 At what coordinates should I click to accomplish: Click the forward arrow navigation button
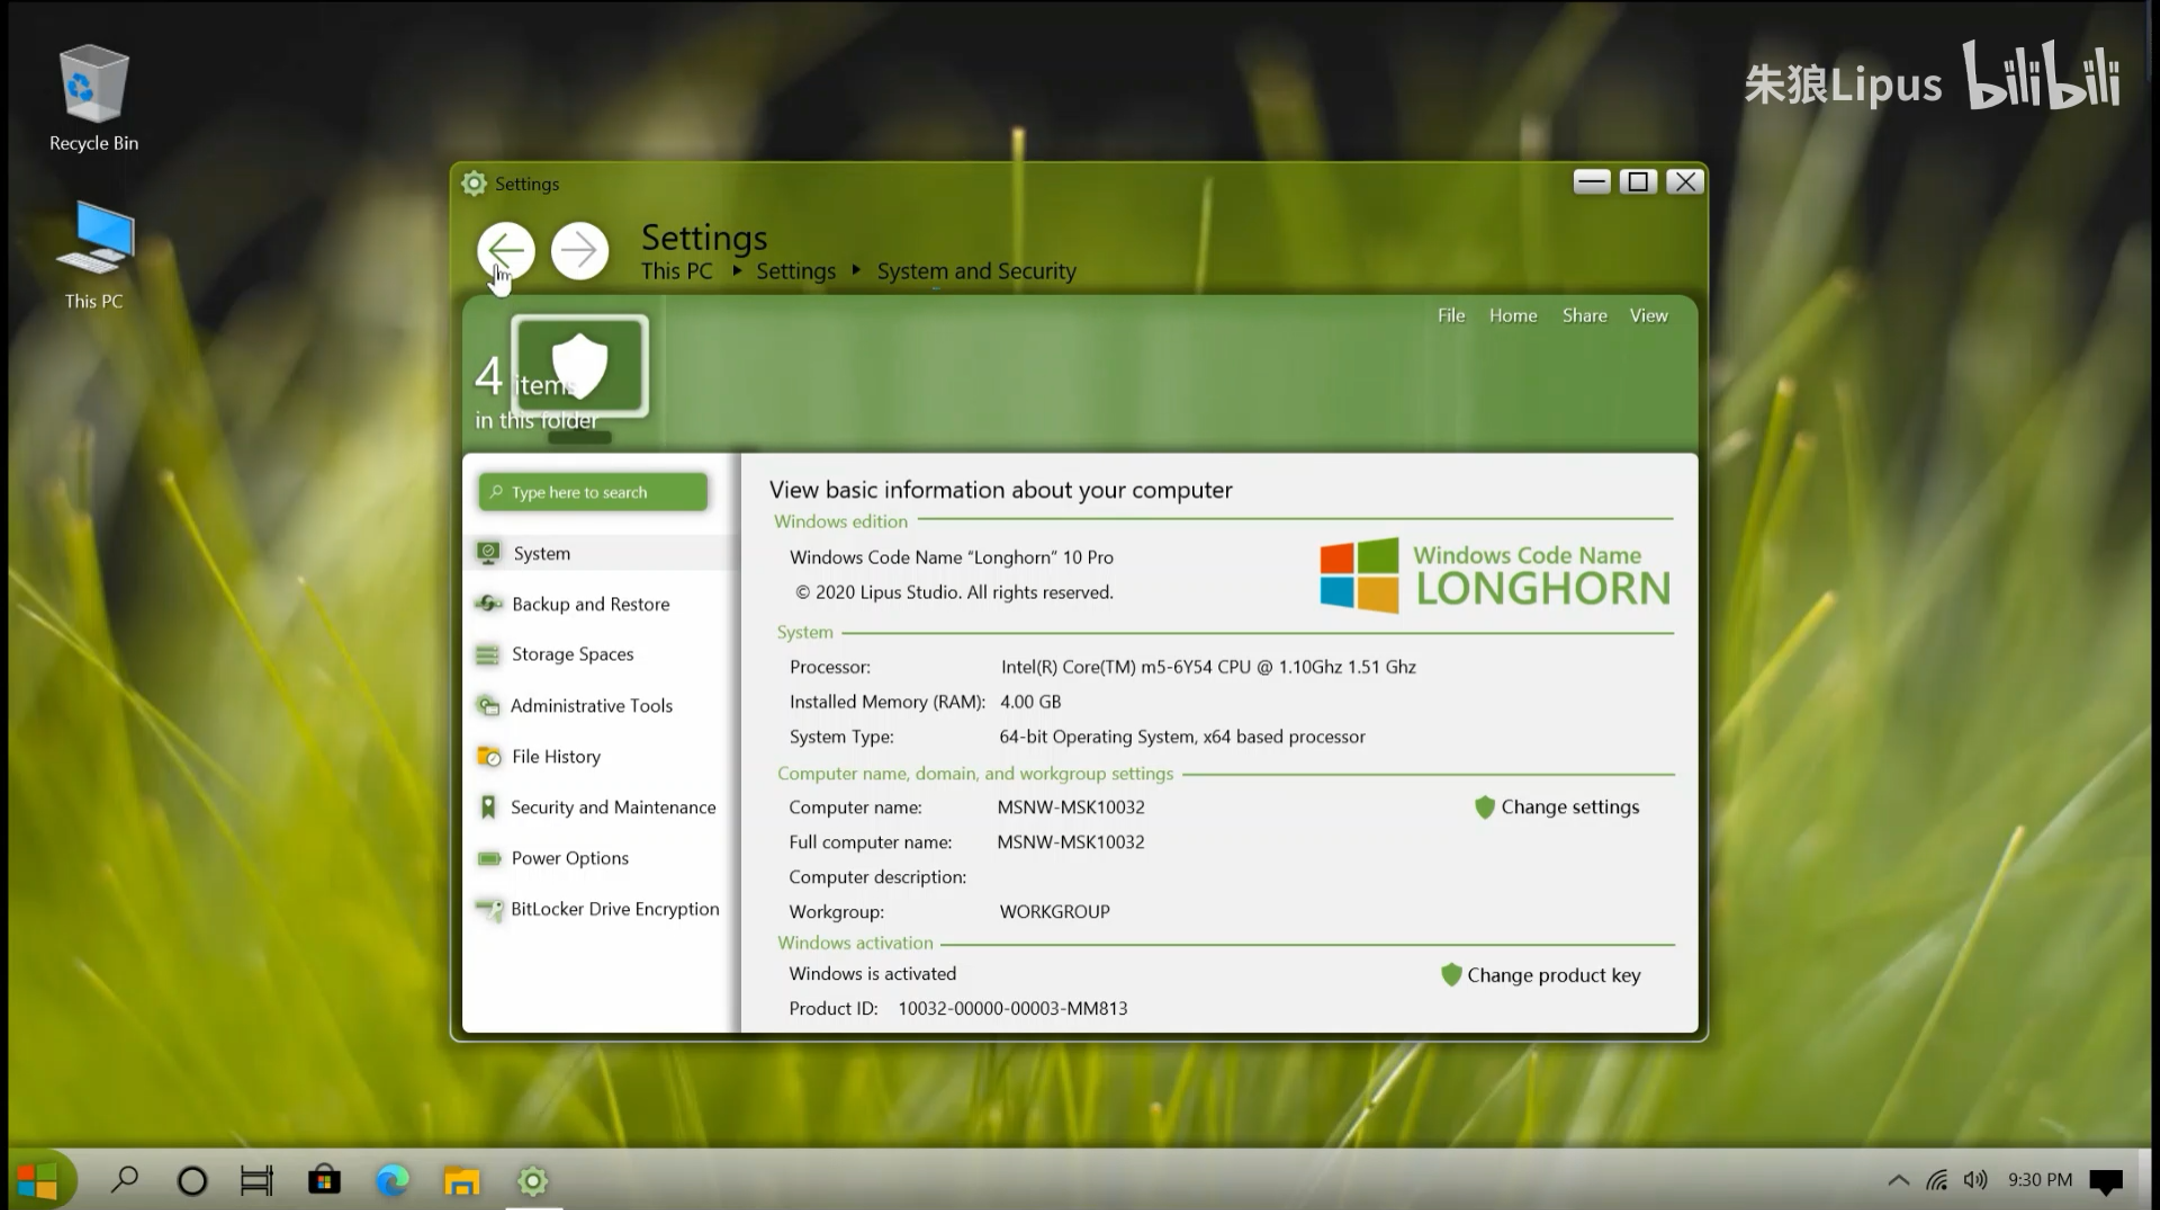(x=579, y=250)
